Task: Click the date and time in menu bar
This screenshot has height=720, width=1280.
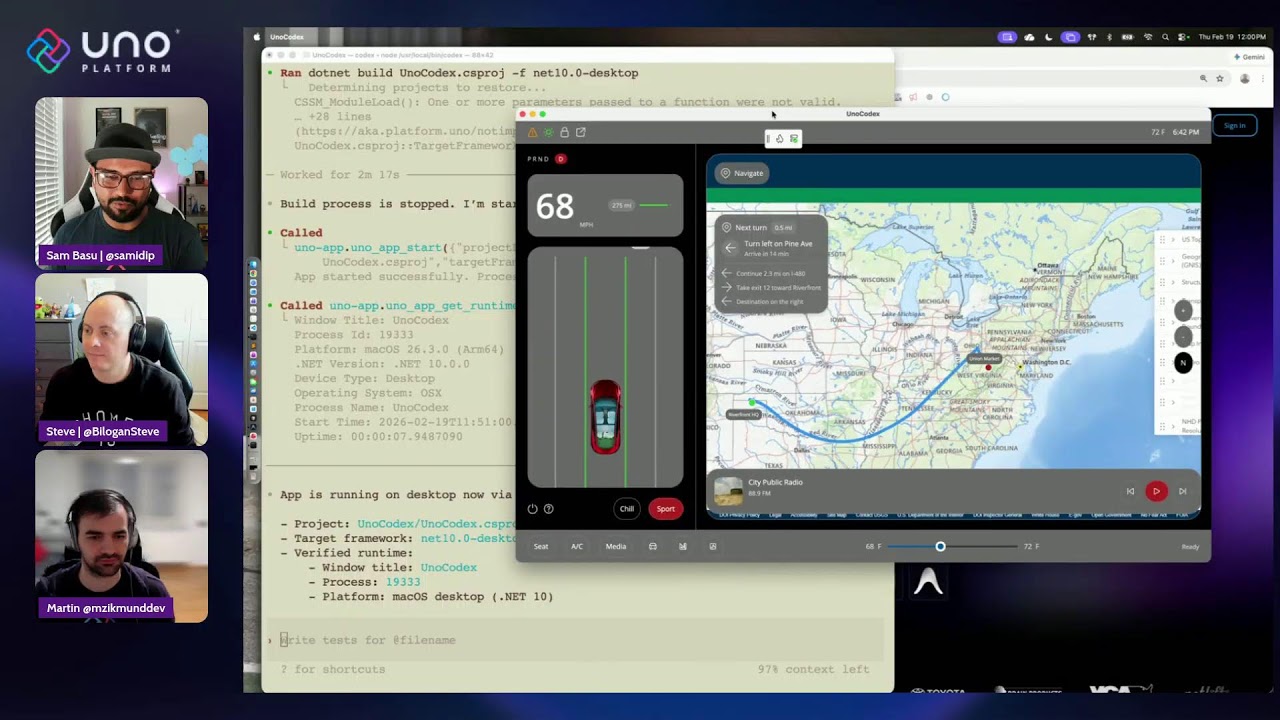Action: [1232, 37]
